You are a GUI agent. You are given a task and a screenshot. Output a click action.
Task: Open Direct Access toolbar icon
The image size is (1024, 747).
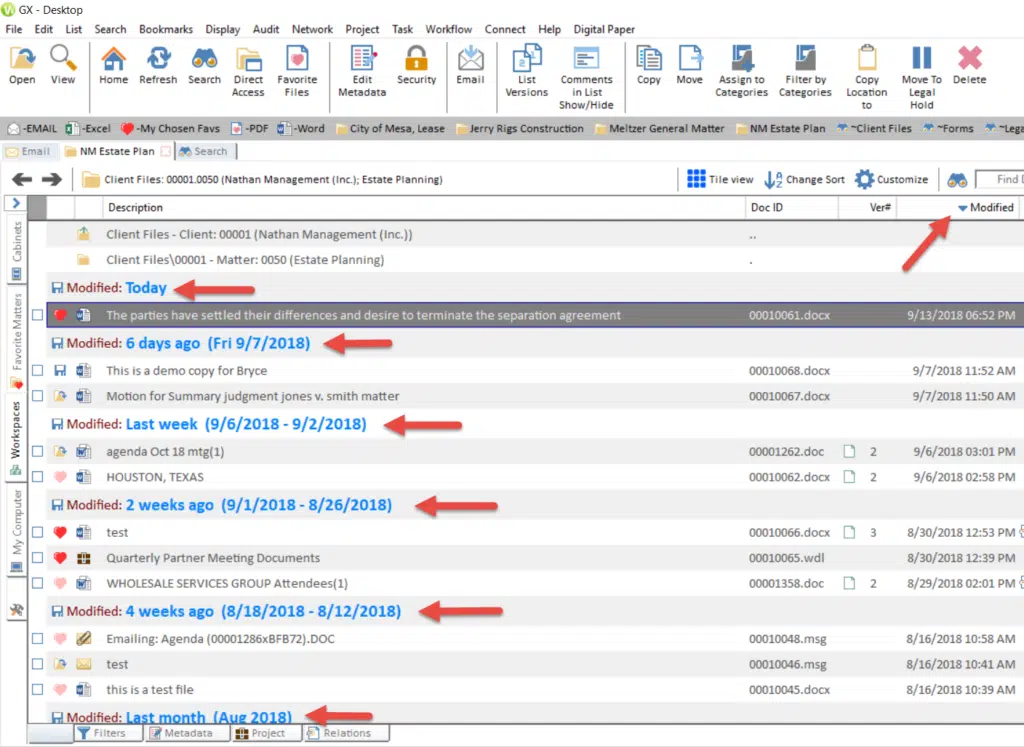tap(248, 71)
